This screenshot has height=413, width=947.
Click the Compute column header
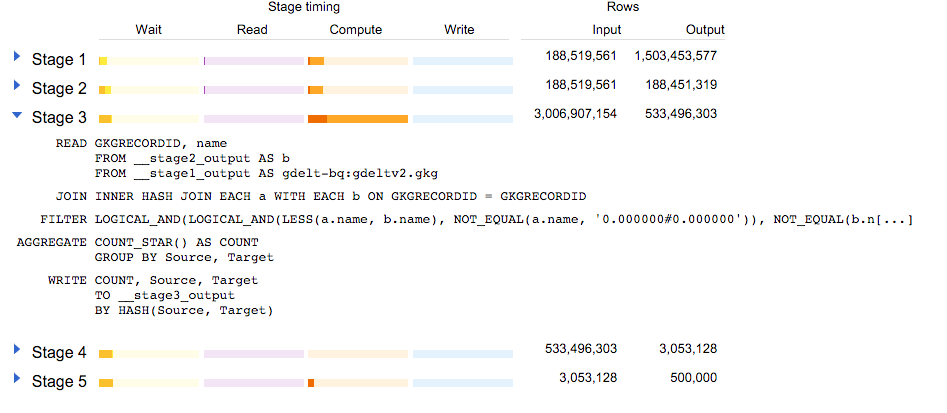pos(356,29)
